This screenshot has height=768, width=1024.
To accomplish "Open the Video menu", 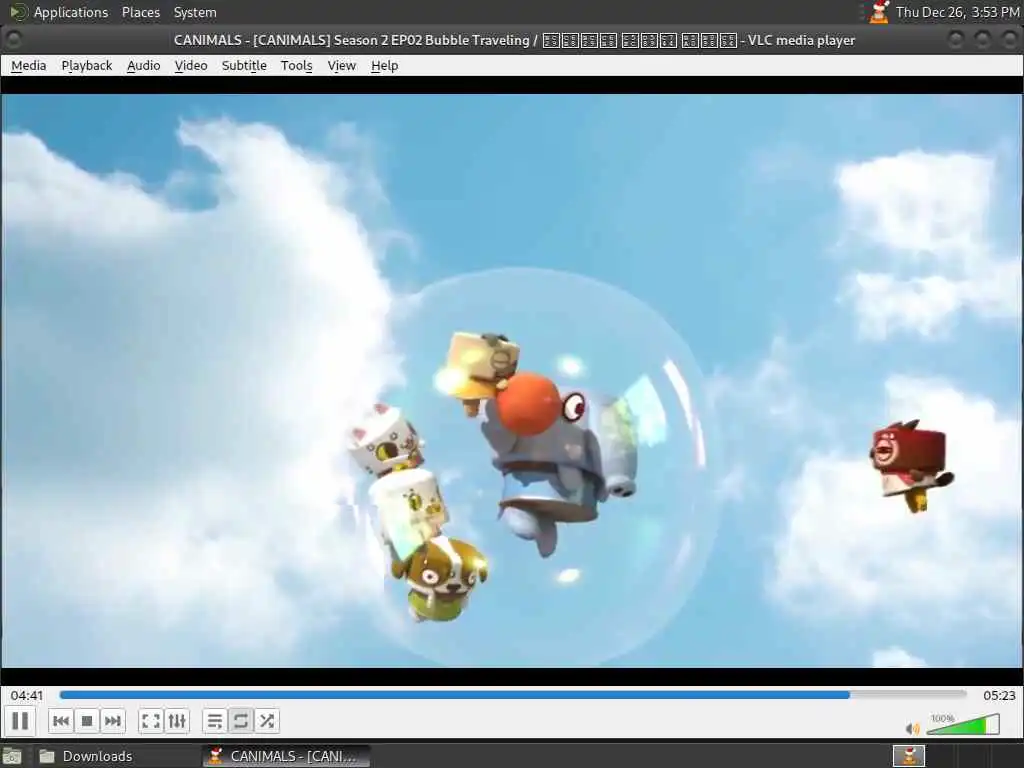I will pyautogui.click(x=191, y=65).
